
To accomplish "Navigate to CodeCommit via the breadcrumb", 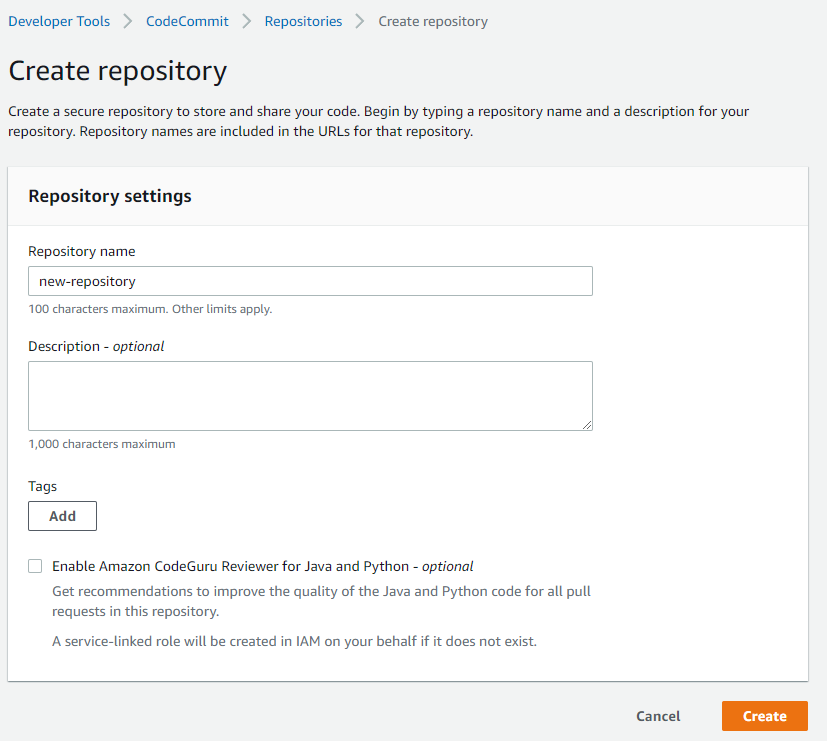I will [186, 21].
